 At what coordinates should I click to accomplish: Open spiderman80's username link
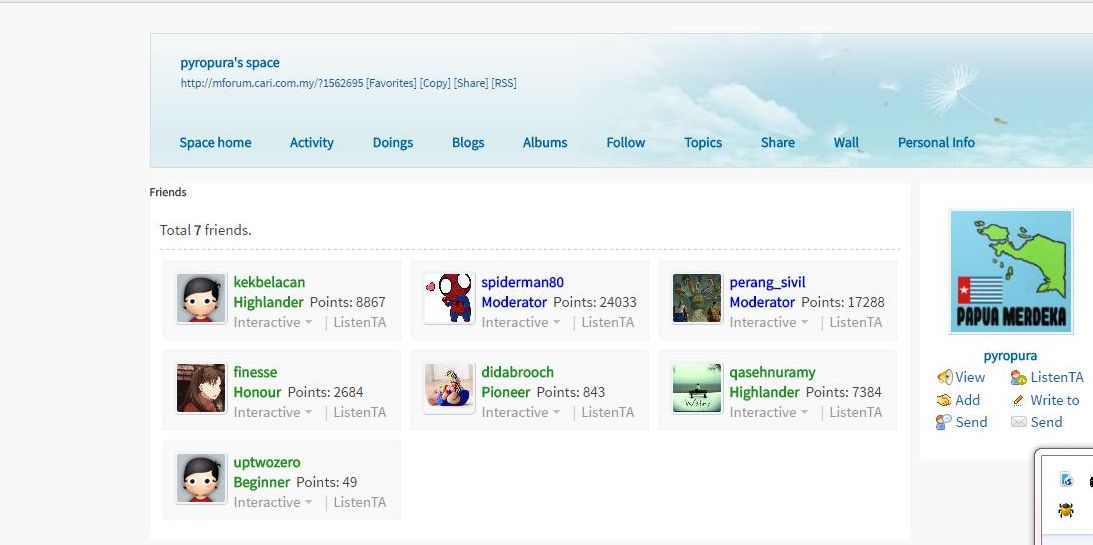pyautogui.click(x=523, y=282)
